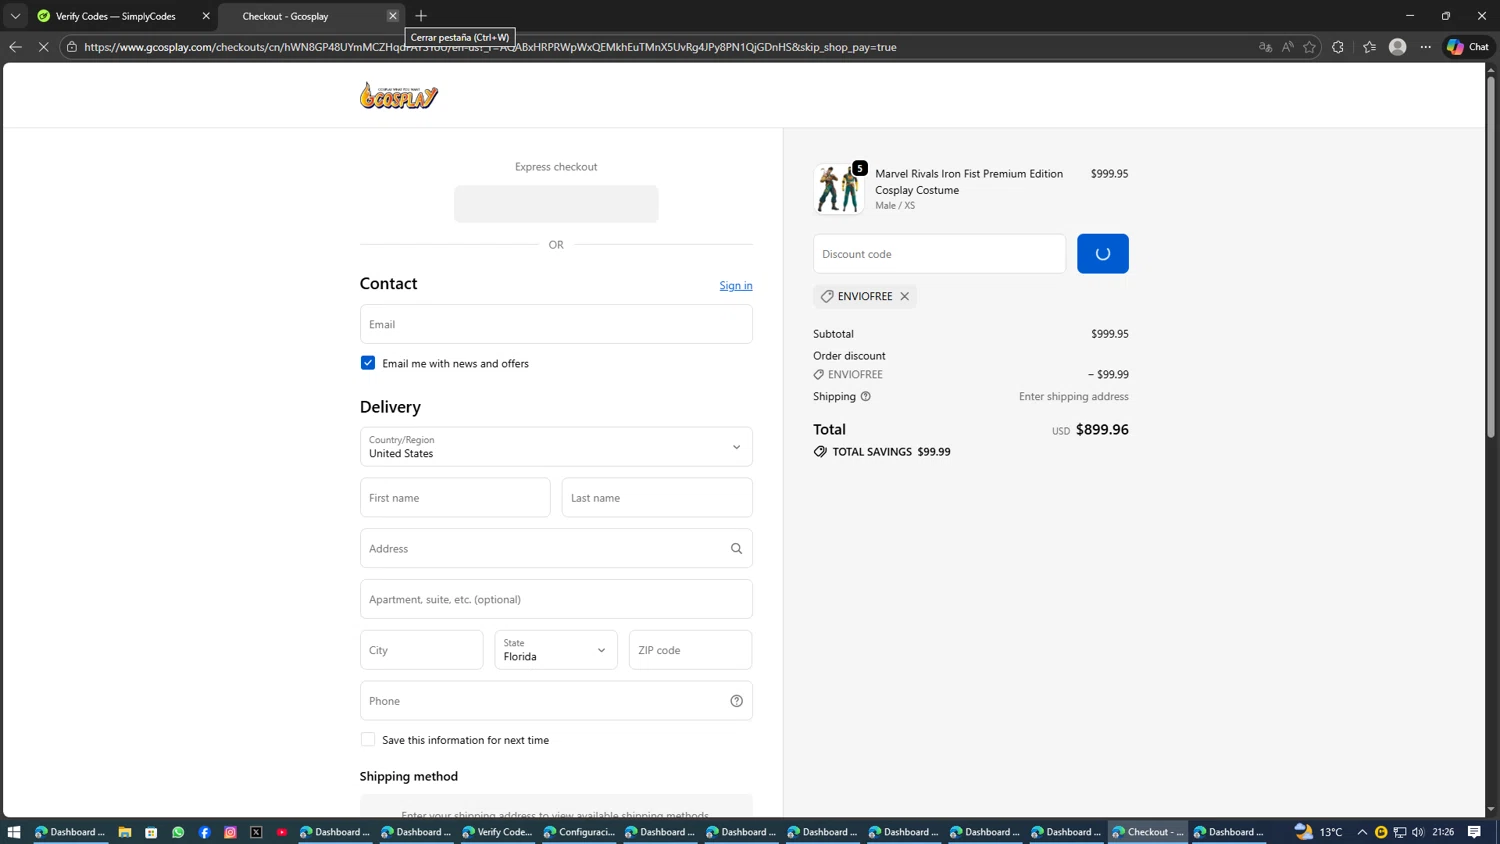Screen dimensions: 1500x844
Task: Open File Explorer from the taskbar
Action: pos(125,832)
